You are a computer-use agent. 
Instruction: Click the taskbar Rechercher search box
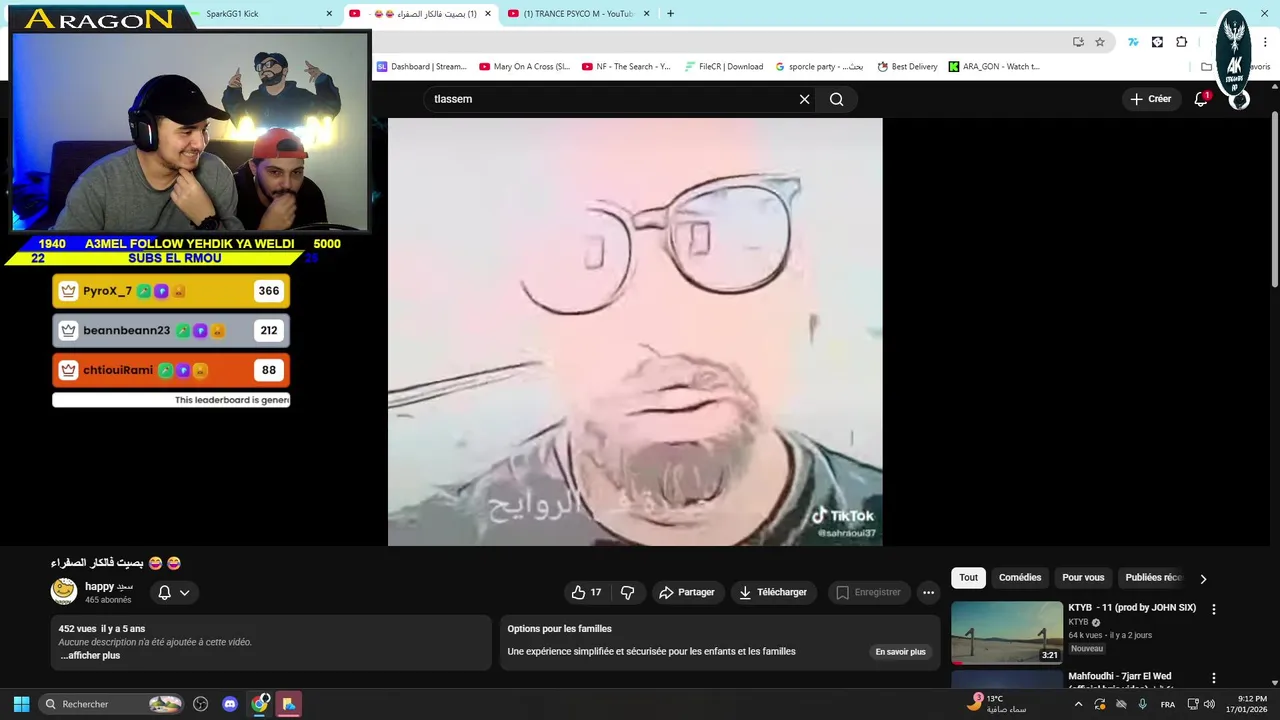tap(112, 704)
